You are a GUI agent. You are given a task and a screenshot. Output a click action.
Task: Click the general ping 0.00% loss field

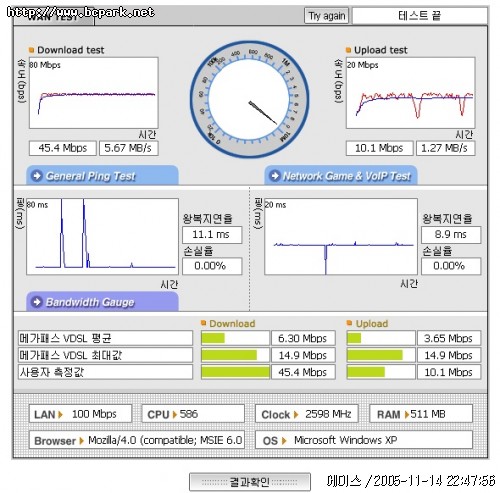pyautogui.click(x=212, y=266)
